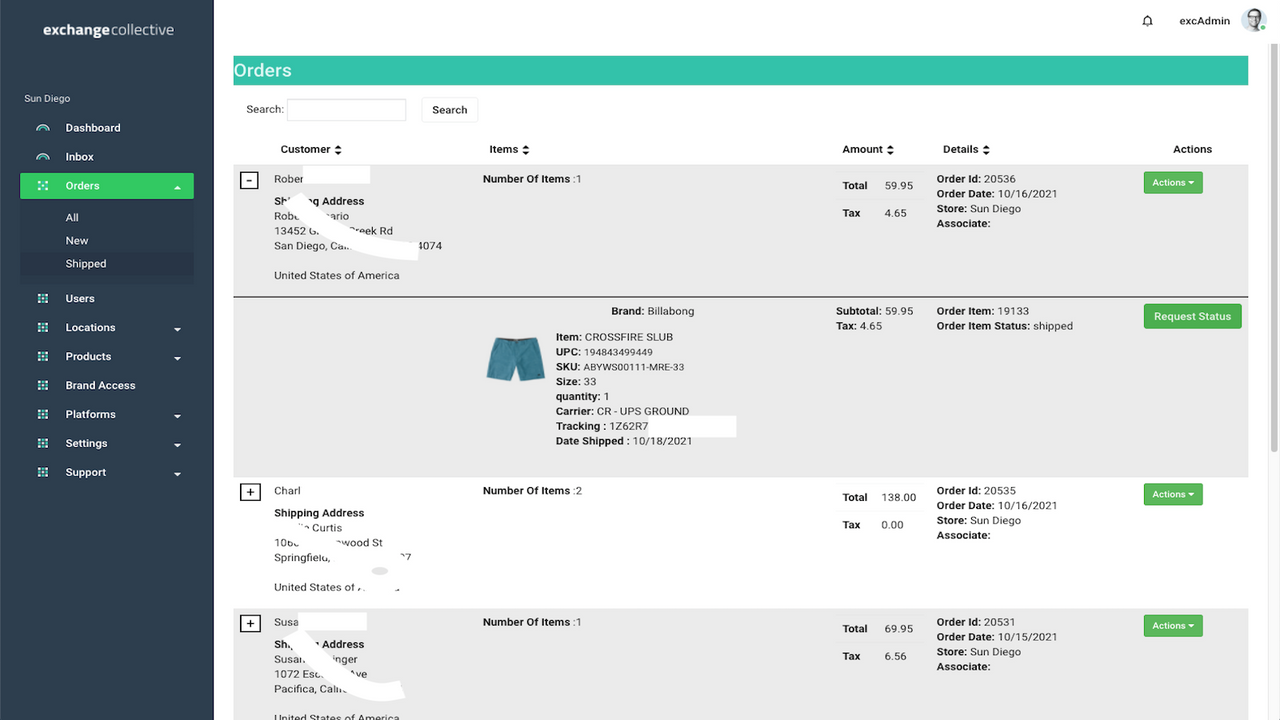Image resolution: width=1280 pixels, height=720 pixels.
Task: Expand the Platforms submenu caret
Action: click(177, 416)
